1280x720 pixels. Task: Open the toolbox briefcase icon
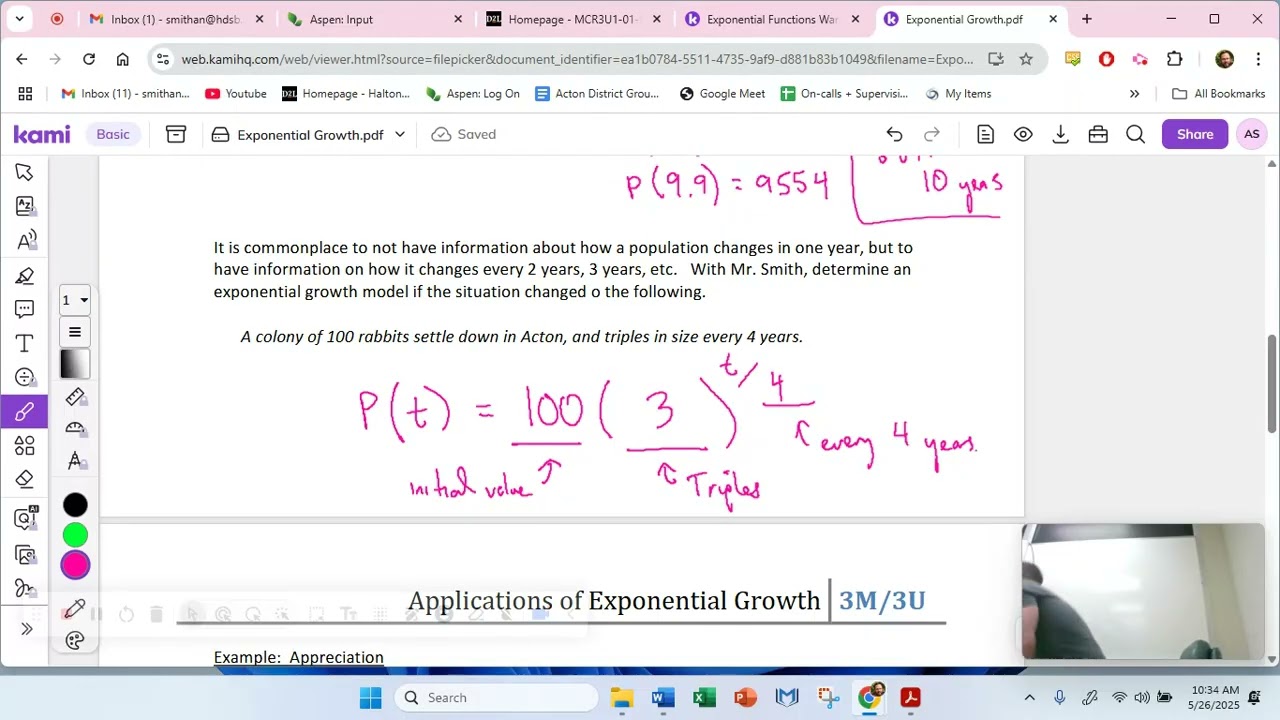point(1098,134)
